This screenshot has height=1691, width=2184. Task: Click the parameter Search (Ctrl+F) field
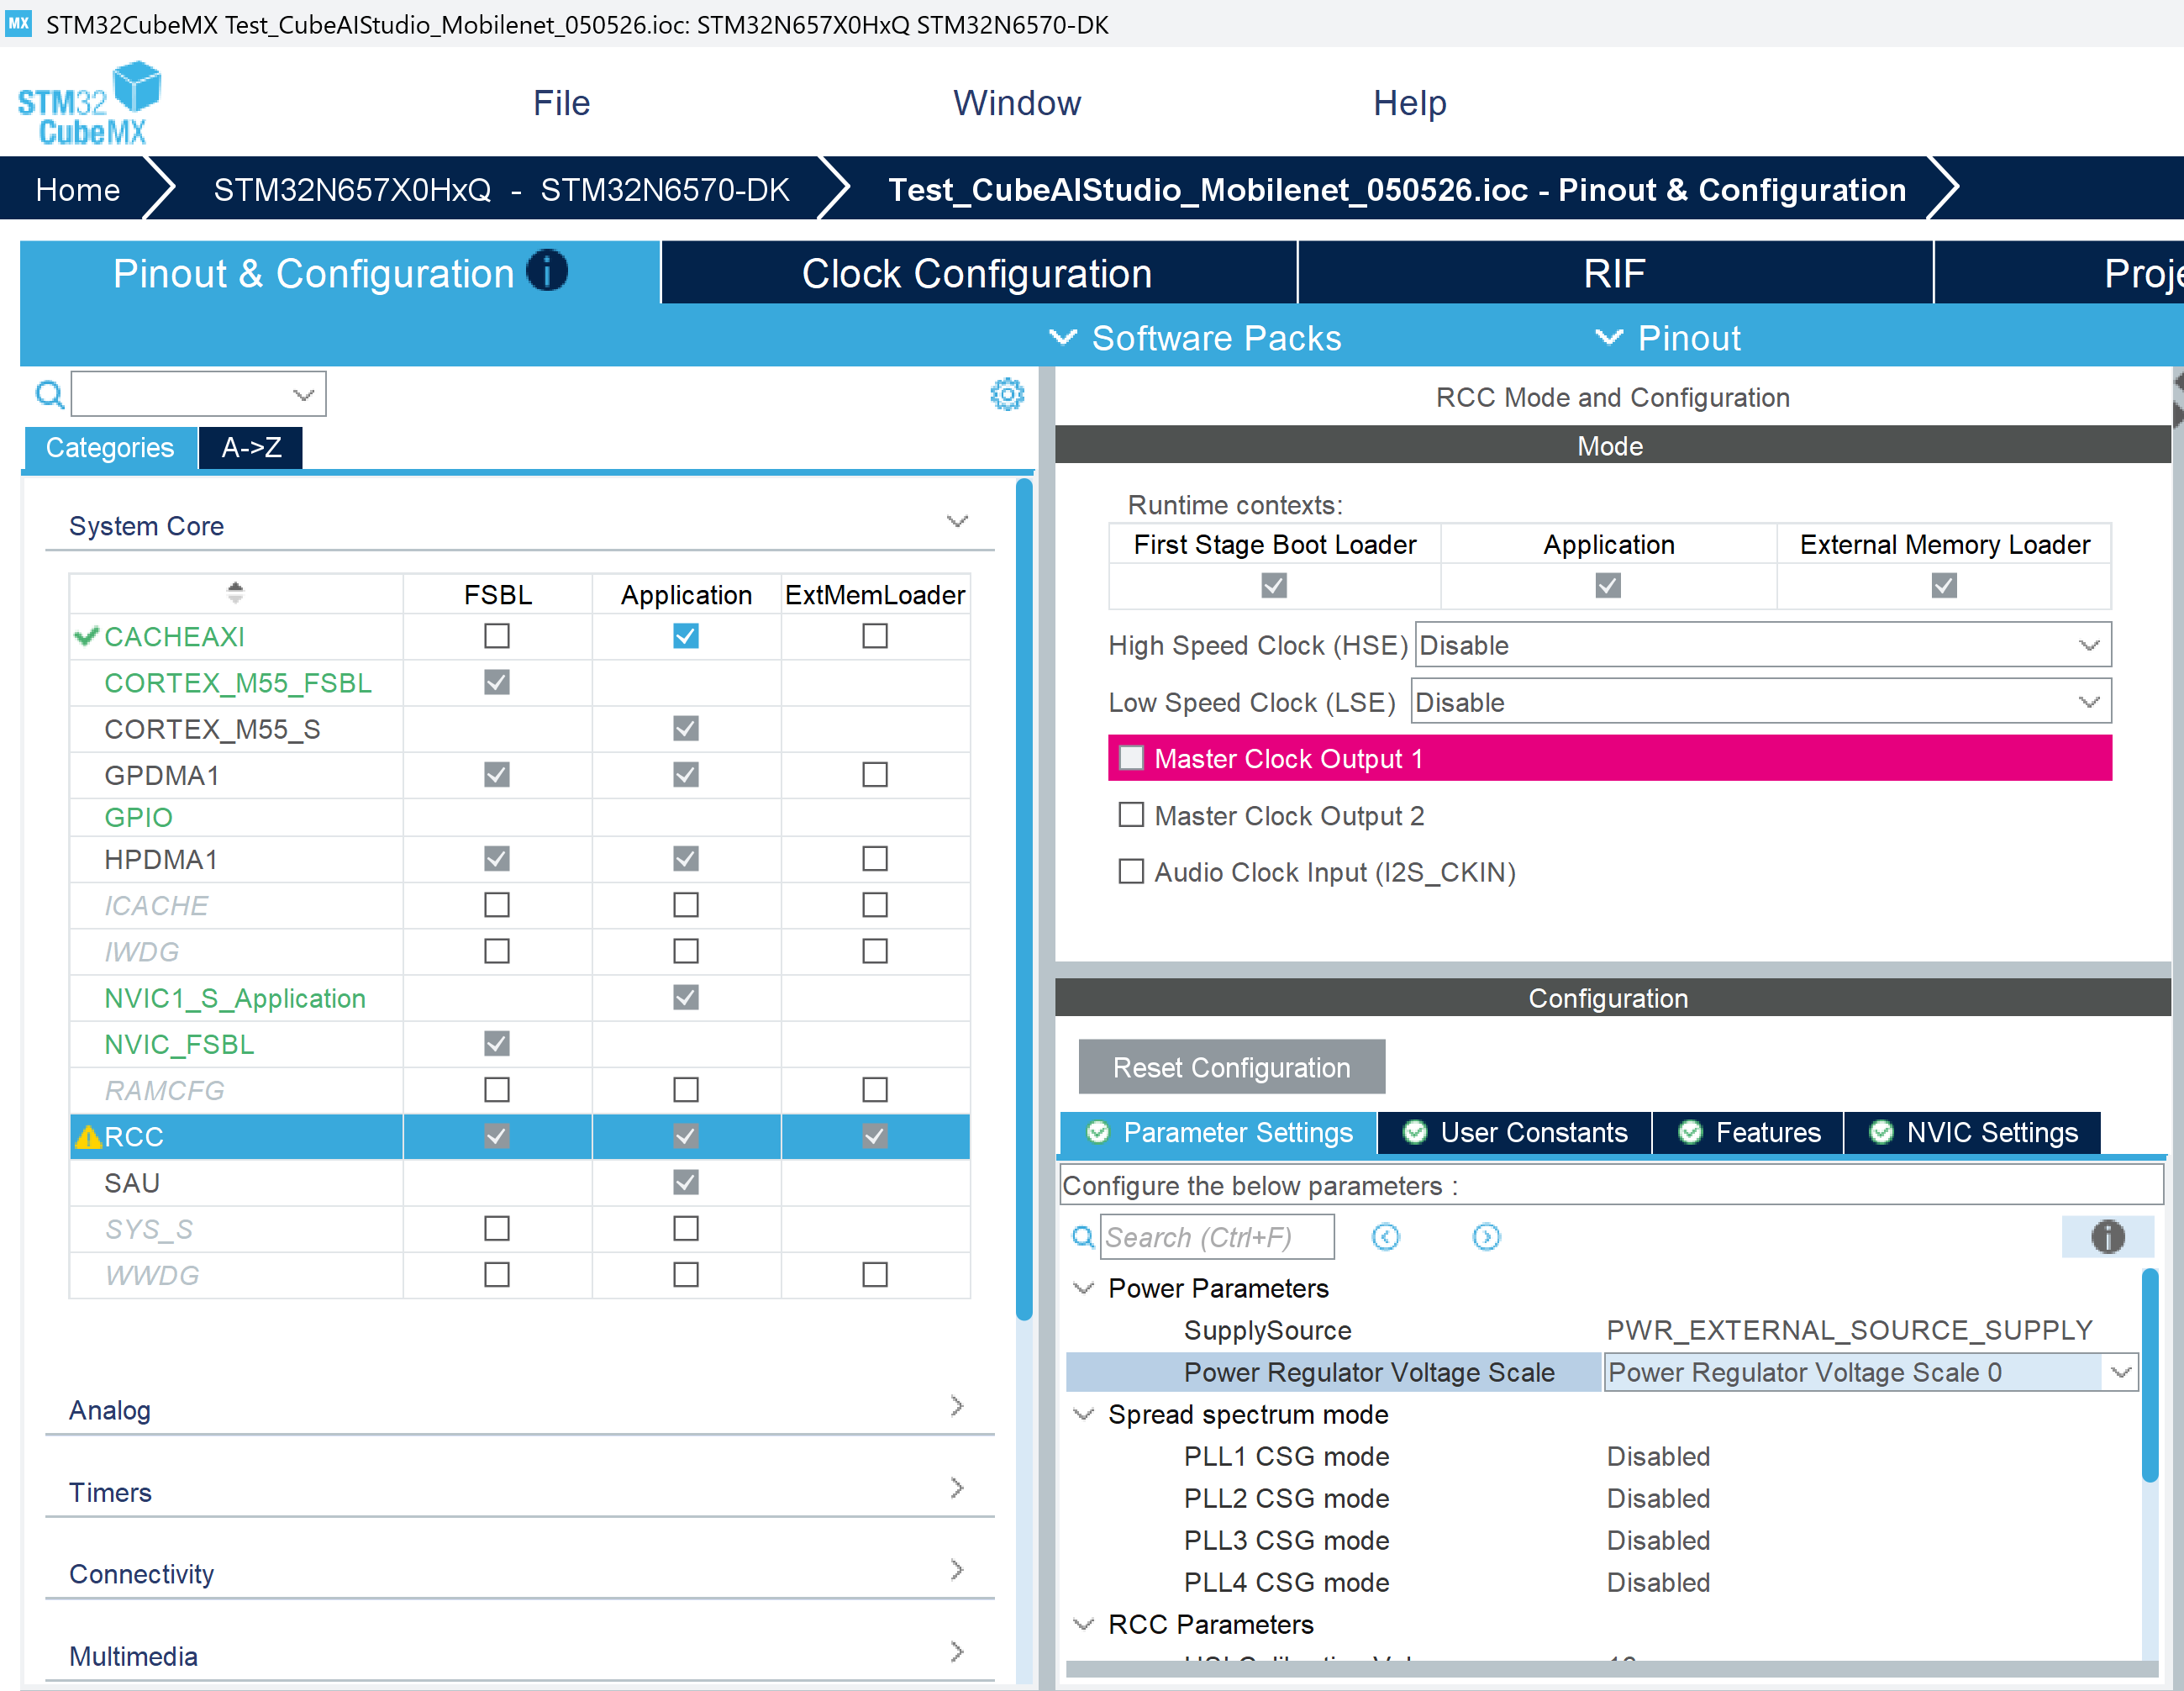pos(1217,1237)
